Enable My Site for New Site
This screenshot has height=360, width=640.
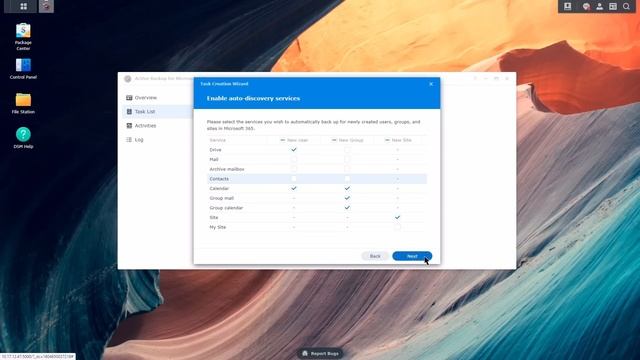(397, 227)
